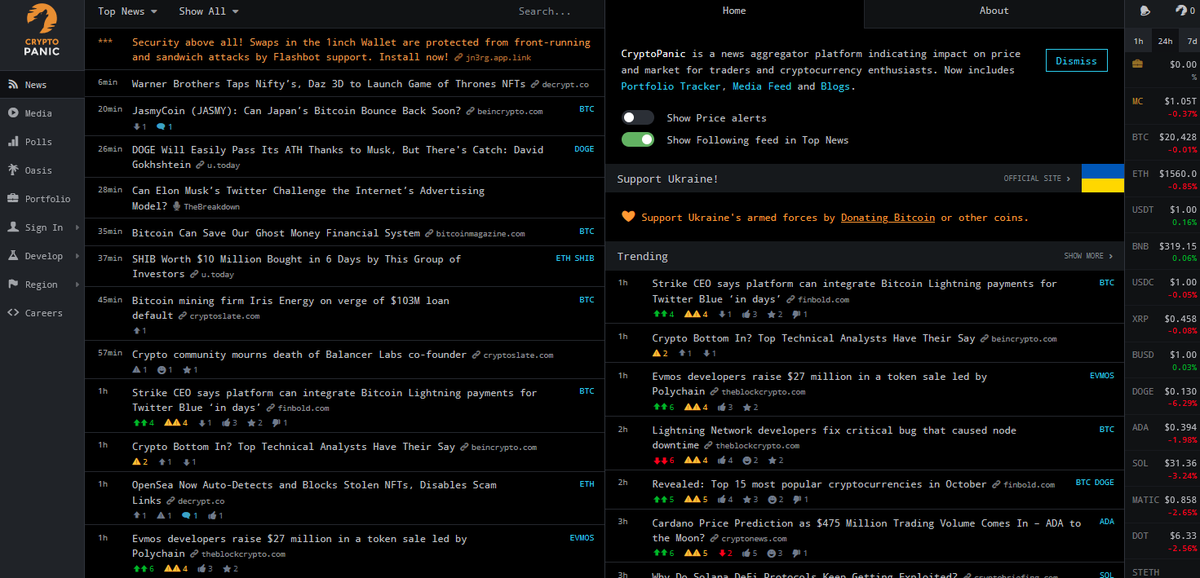Click the SHIB tag on the $10 Million story
The height and width of the screenshot is (578, 1200).
[x=584, y=259]
